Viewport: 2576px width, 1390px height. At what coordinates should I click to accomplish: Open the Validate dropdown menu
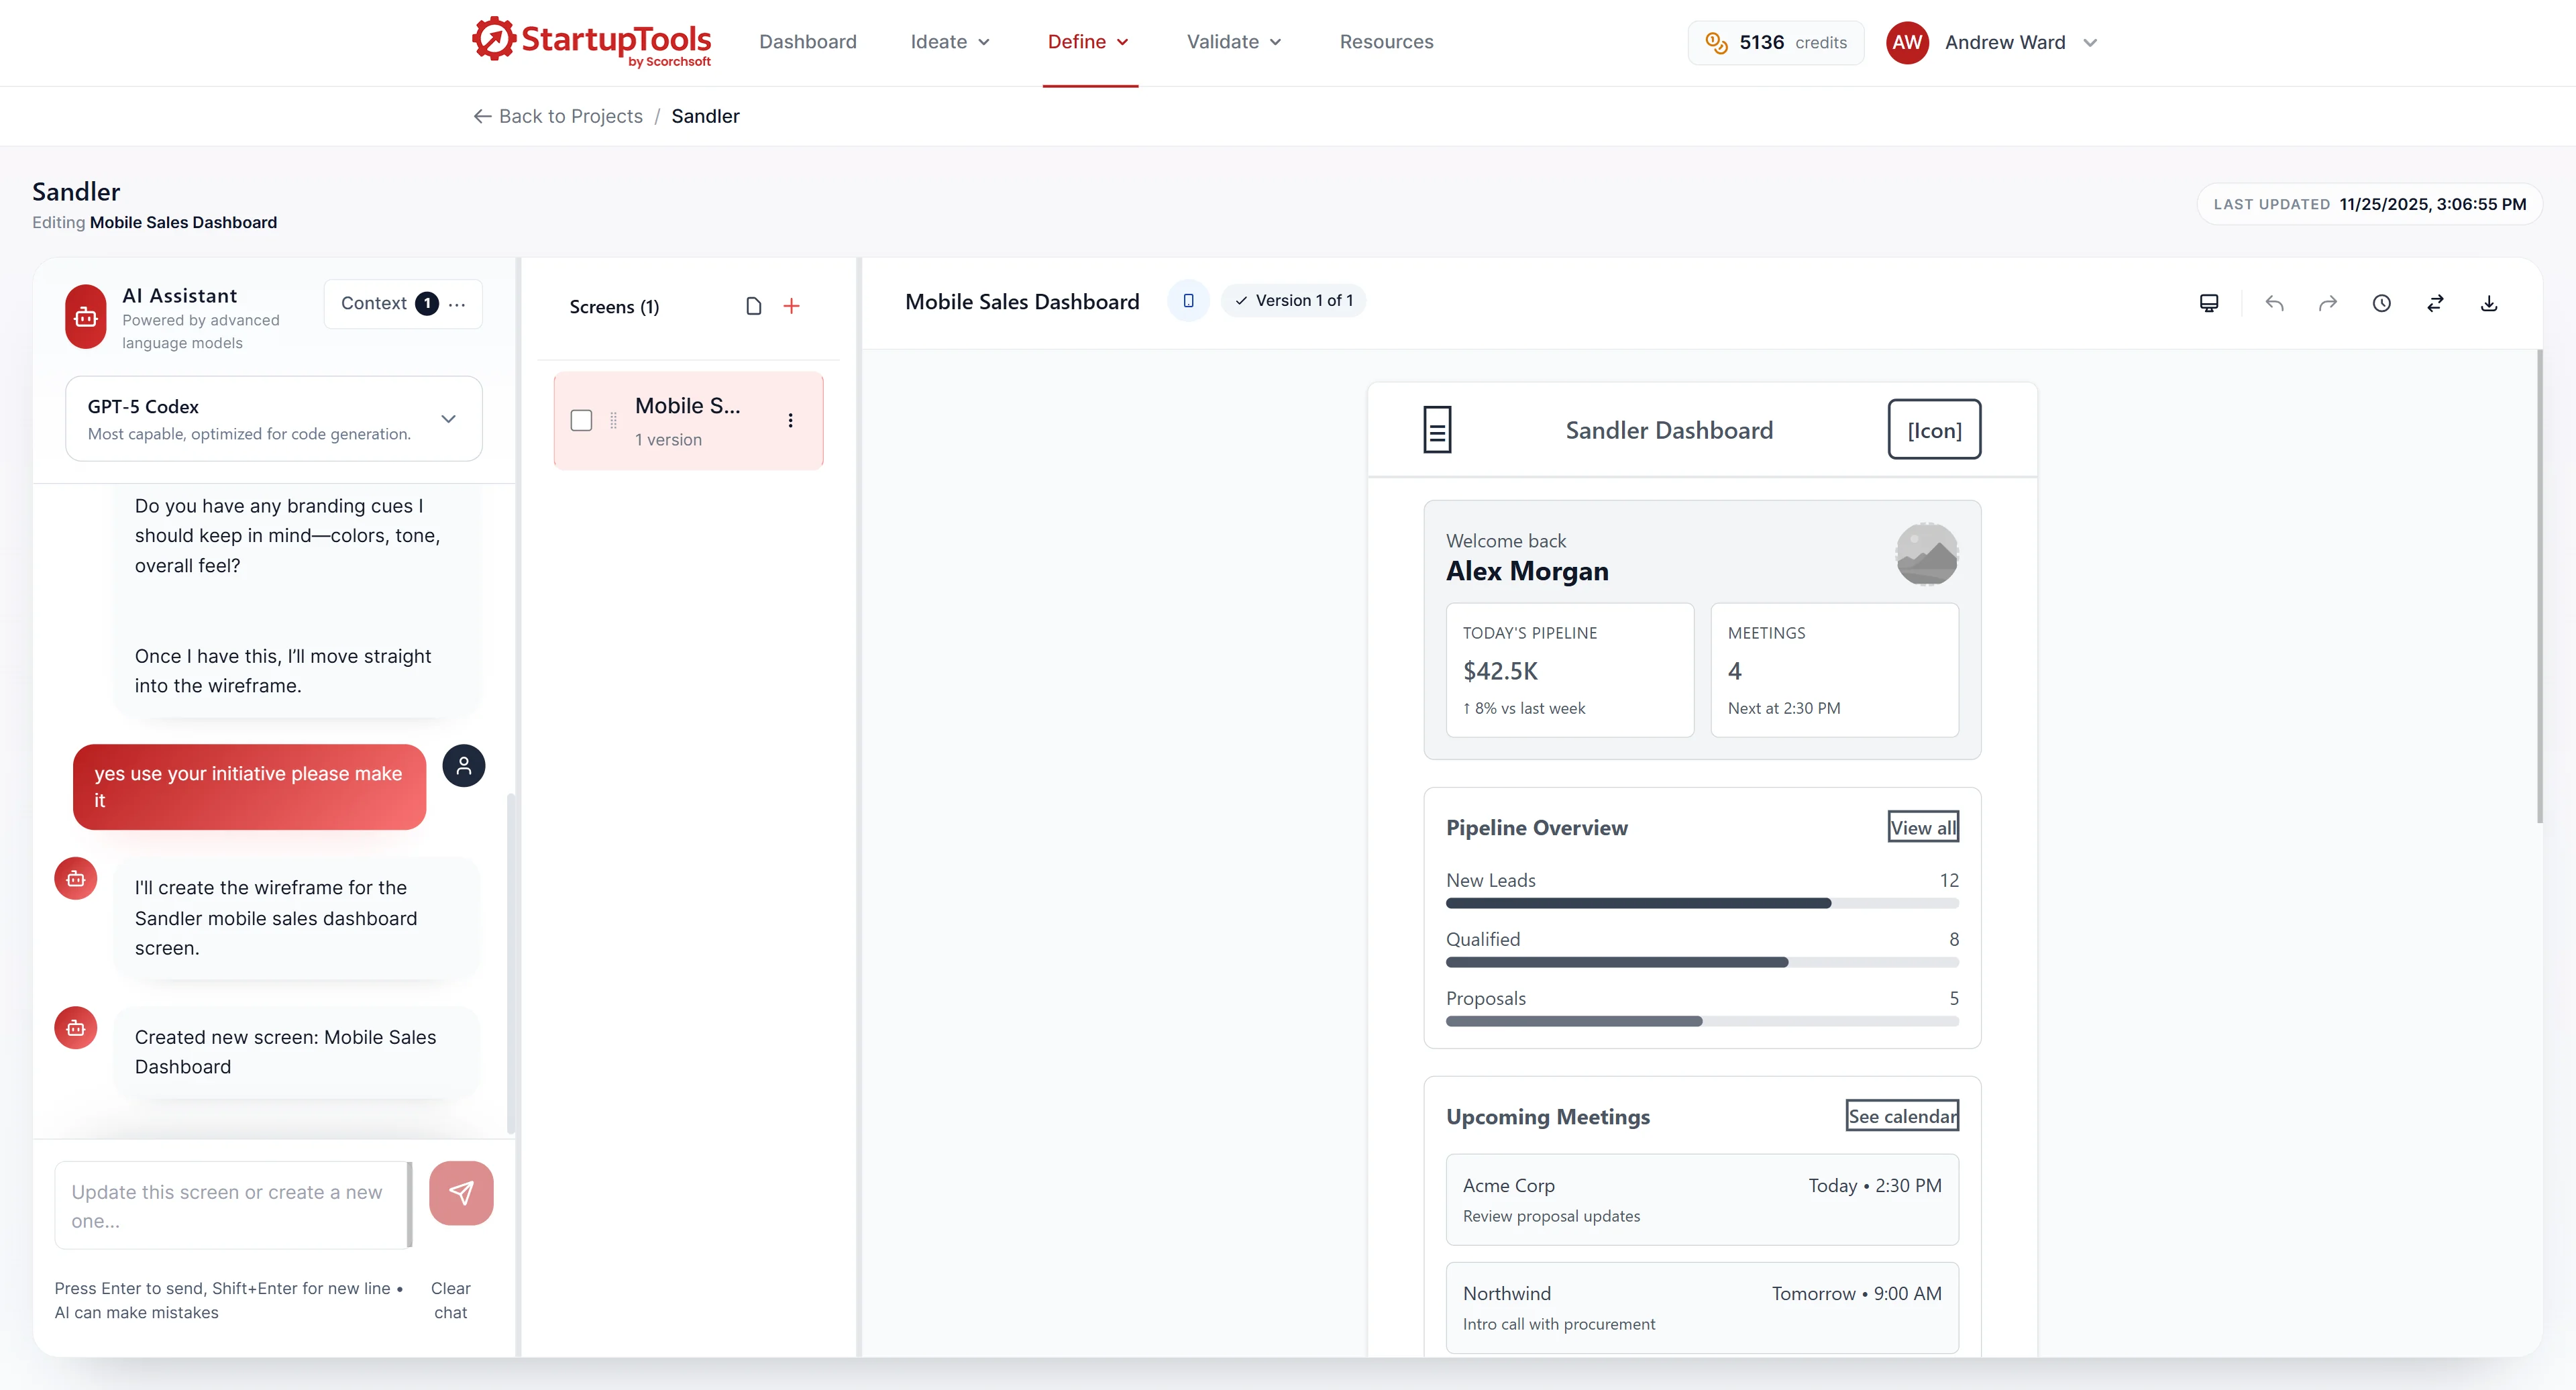point(1234,42)
